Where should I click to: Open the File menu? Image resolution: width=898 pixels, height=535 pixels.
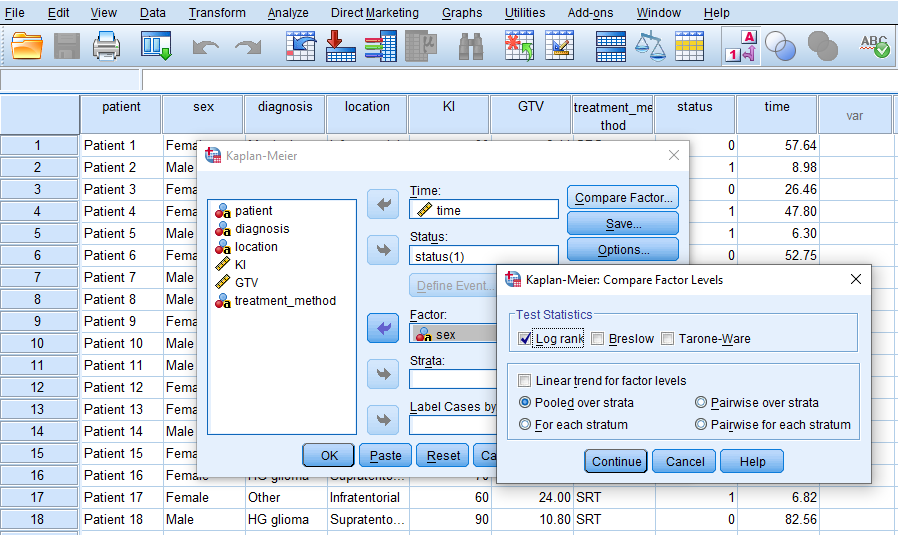pyautogui.click(x=15, y=13)
